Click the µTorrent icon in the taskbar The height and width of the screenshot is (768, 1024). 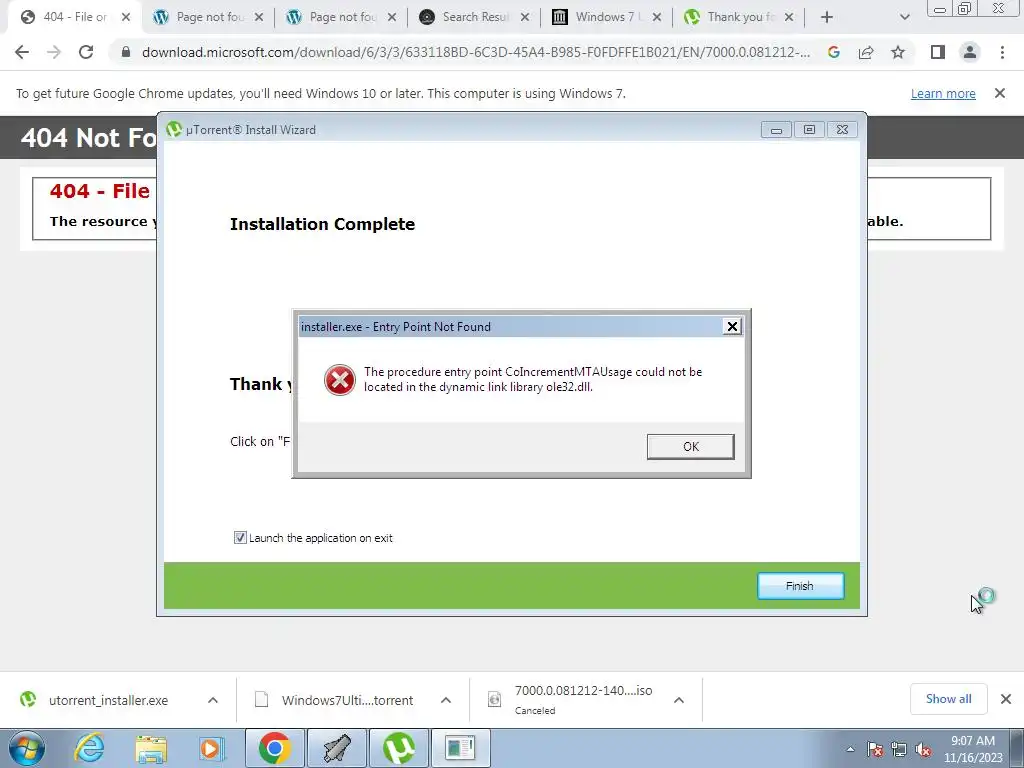[398, 748]
